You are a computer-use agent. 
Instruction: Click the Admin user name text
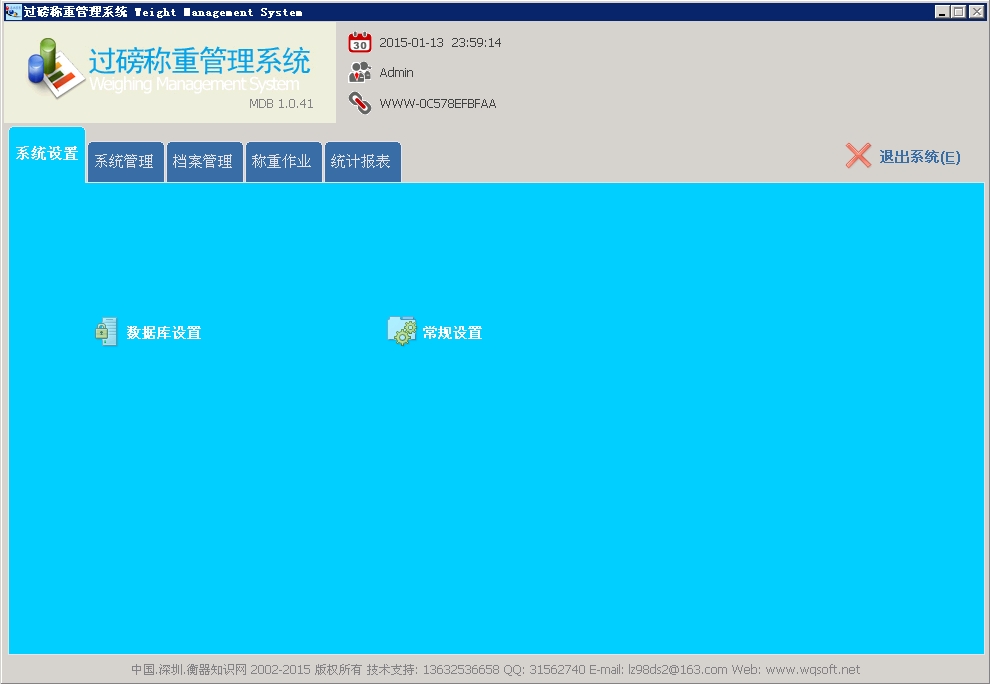397,73
